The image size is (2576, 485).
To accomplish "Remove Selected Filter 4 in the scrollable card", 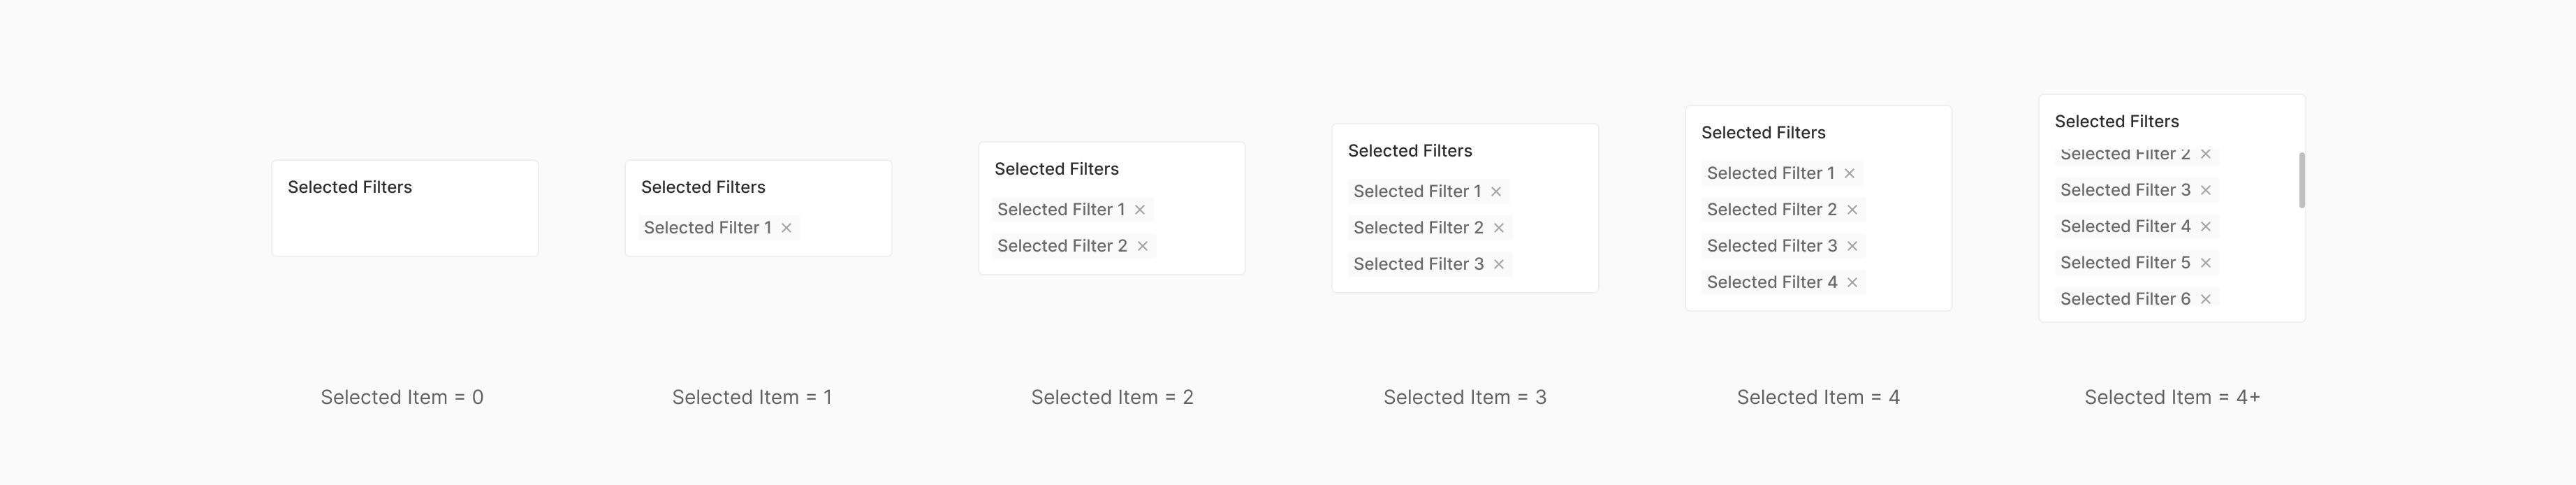I will point(2206,227).
